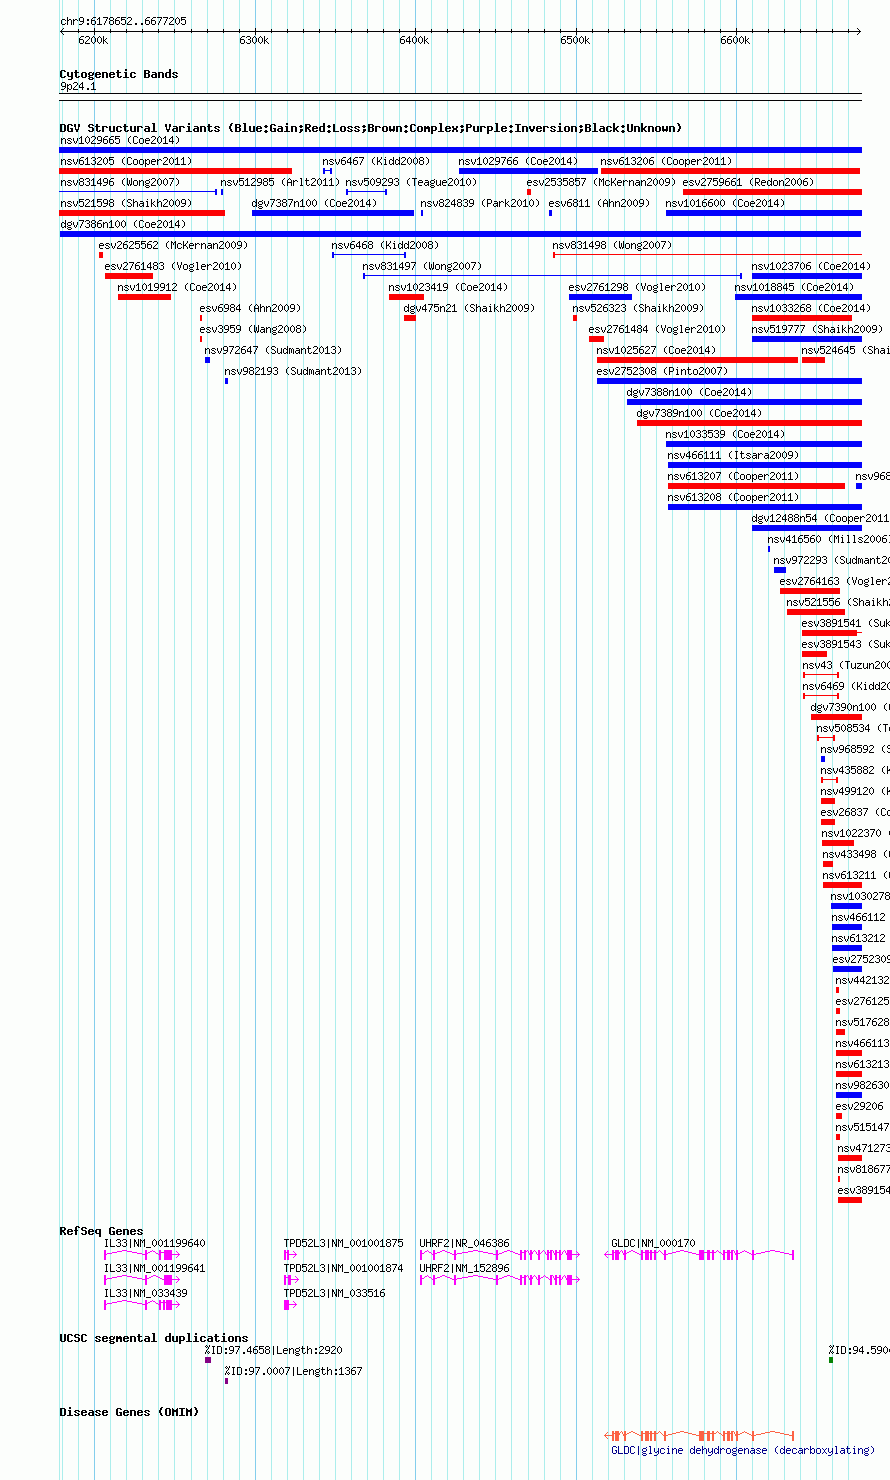Image resolution: width=890 pixels, height=1480 pixels.
Task: Click the %ID:97.4658|Length:2920 duplication label
Action: pos(274,1350)
